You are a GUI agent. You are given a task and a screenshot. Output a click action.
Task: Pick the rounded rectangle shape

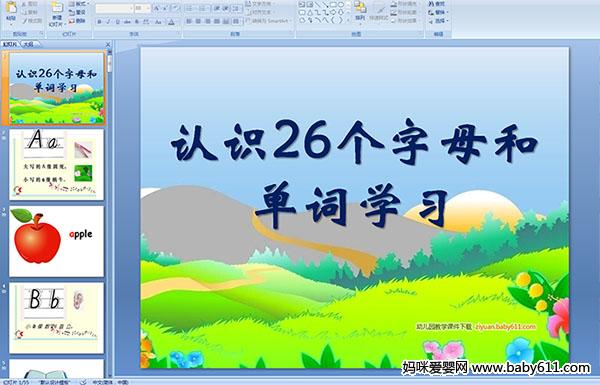click(x=302, y=12)
